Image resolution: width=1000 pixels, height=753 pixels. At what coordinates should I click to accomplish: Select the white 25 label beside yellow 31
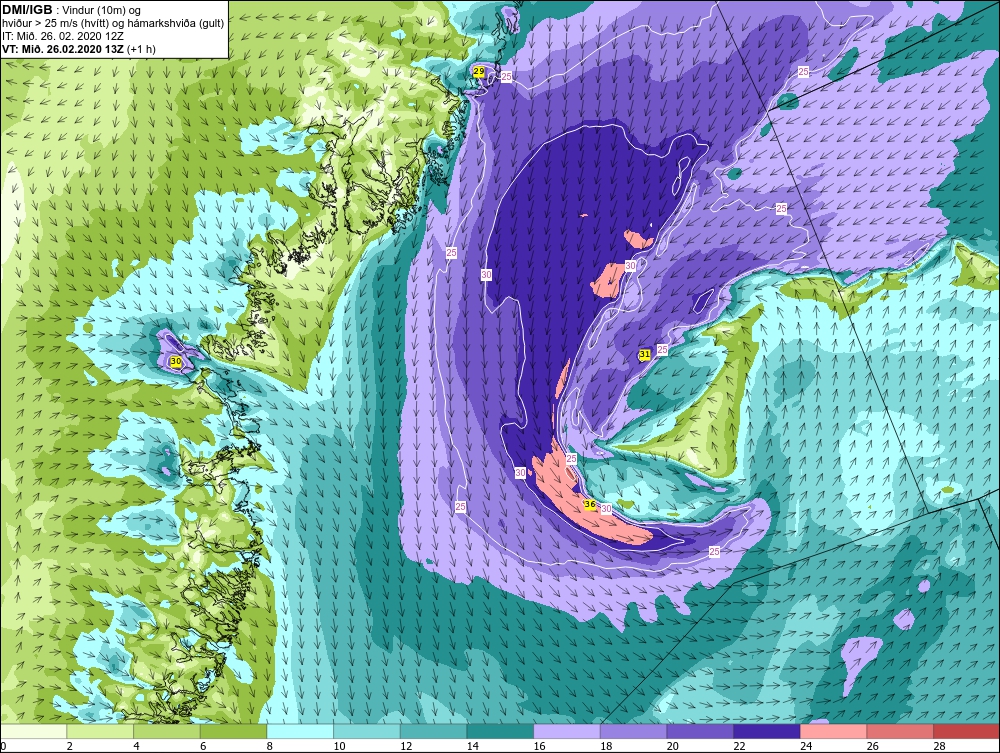662,349
